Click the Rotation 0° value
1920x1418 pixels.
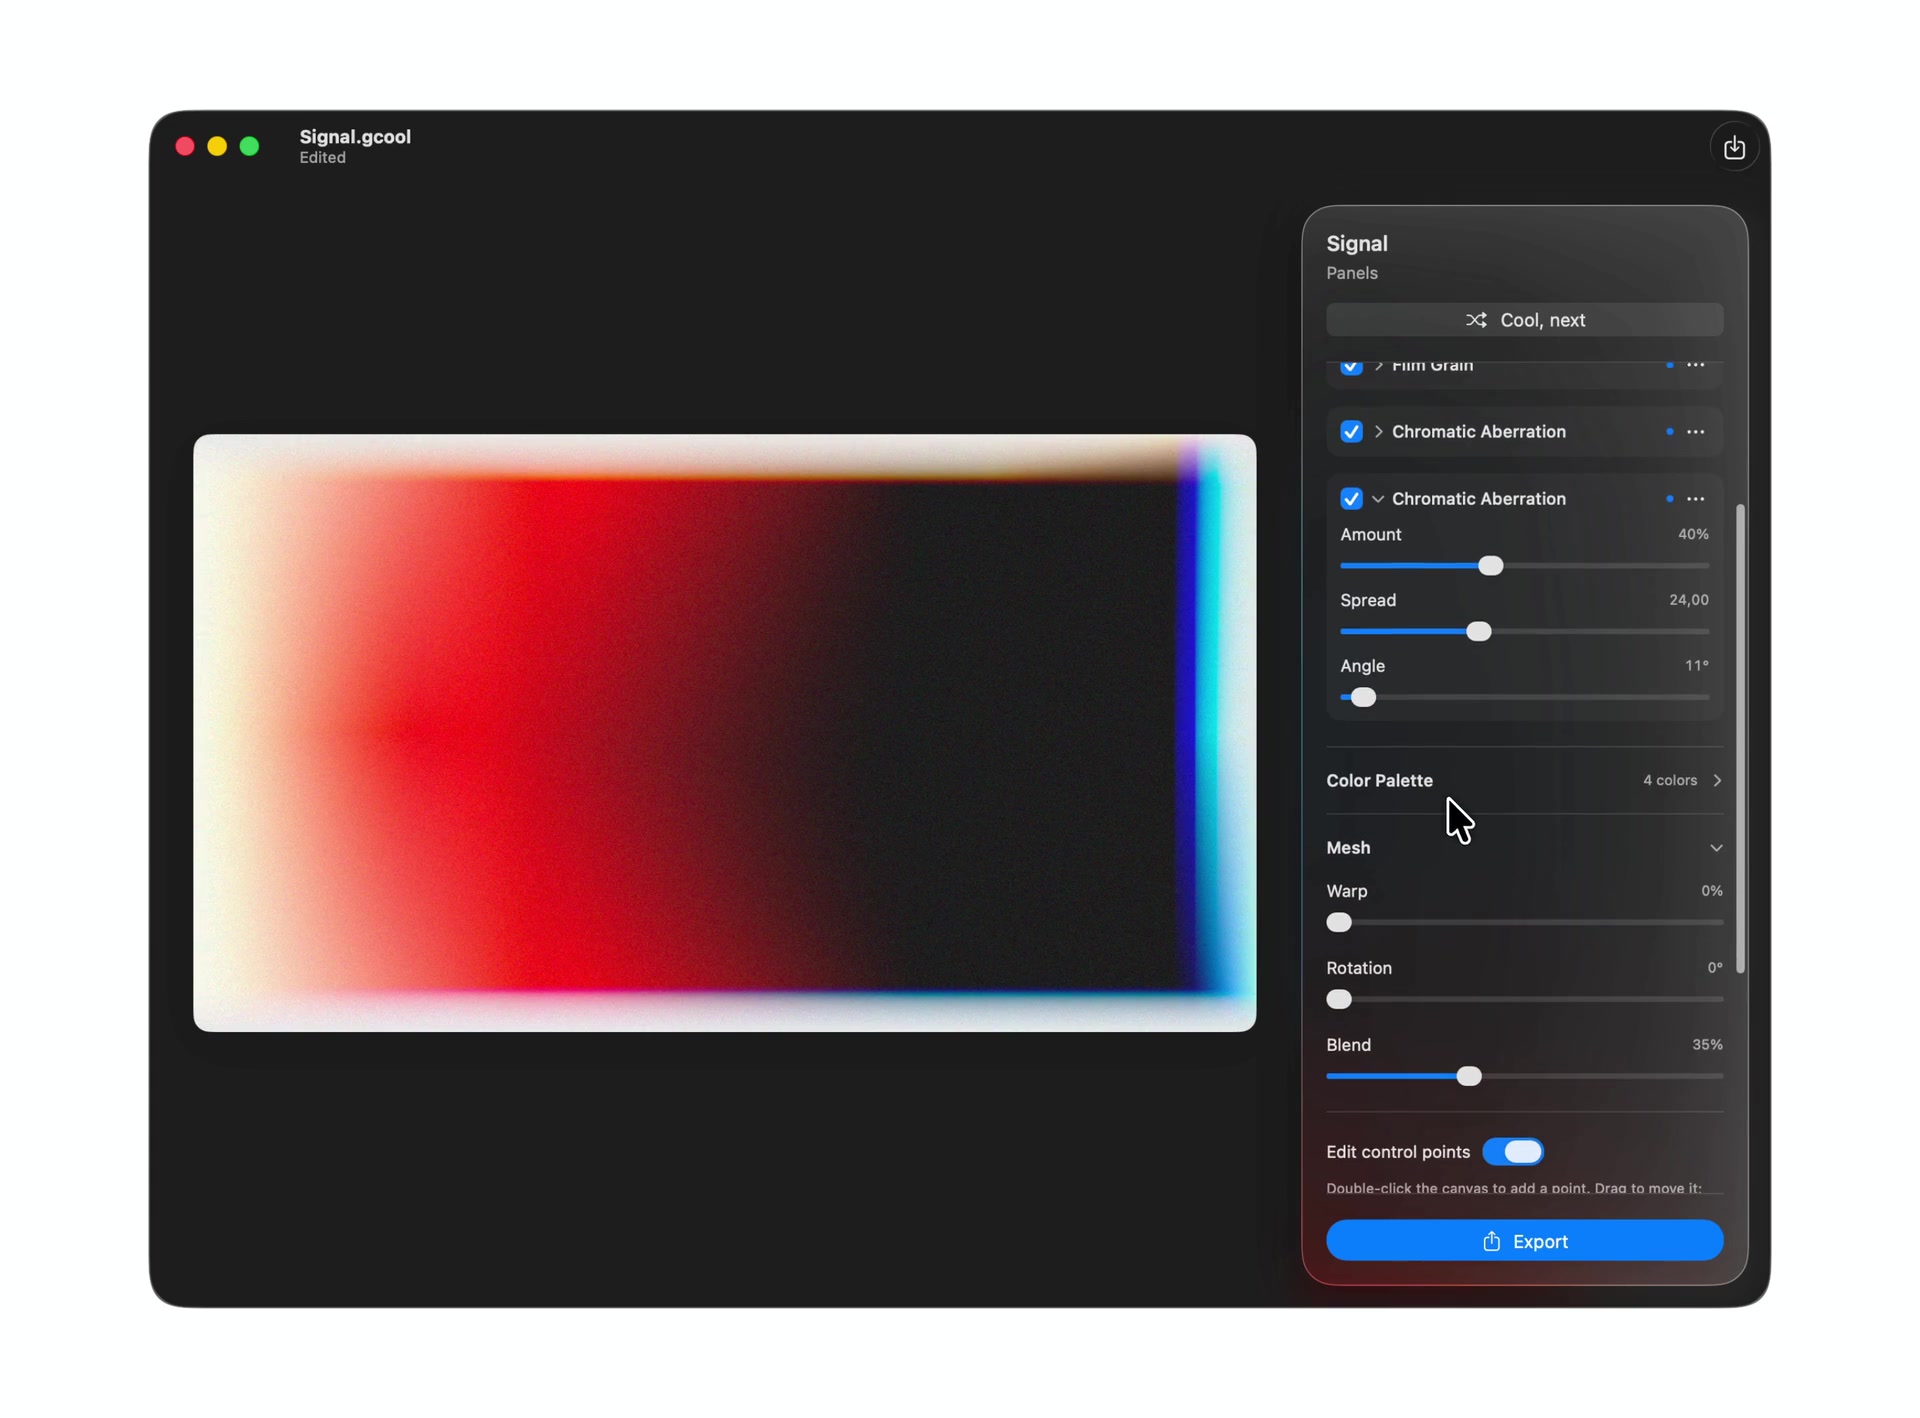1714,968
